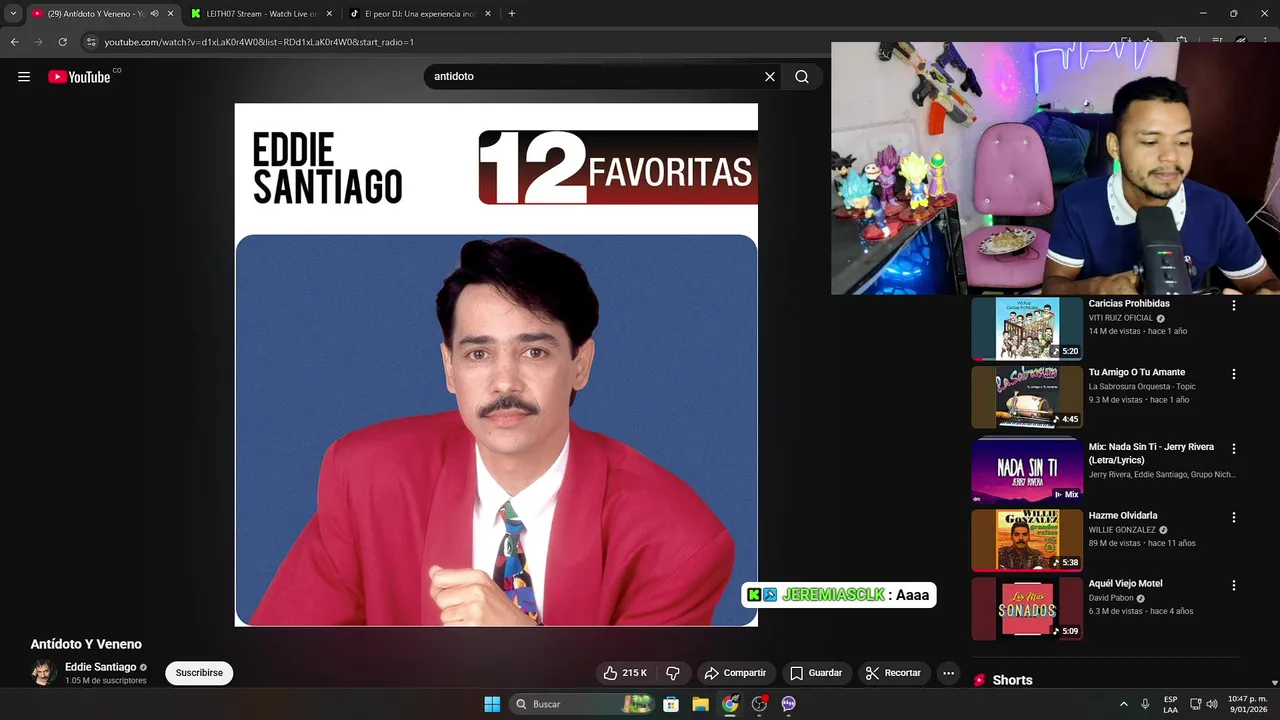Like the video with thumbs up 215 K
The width and height of the screenshot is (1280, 720).
pos(625,673)
